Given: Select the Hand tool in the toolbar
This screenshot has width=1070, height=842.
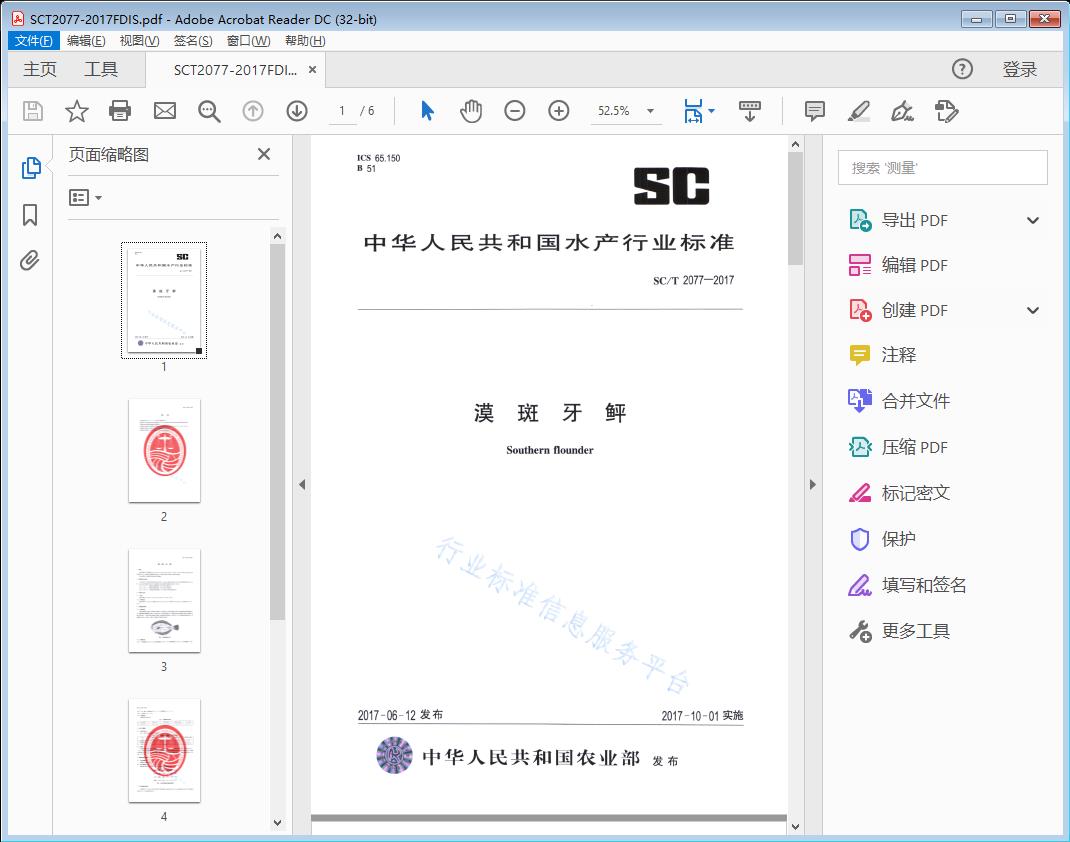Looking at the screenshot, I should pos(470,111).
